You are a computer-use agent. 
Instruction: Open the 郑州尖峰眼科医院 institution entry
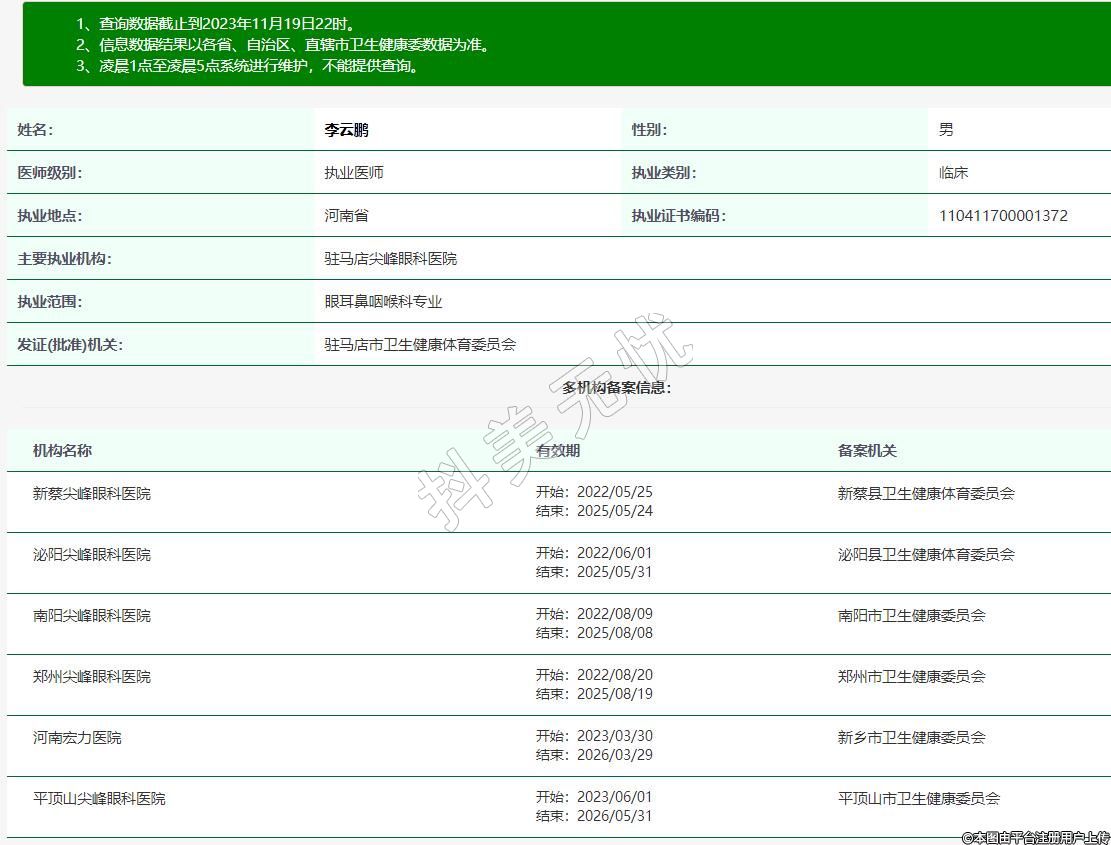point(92,677)
